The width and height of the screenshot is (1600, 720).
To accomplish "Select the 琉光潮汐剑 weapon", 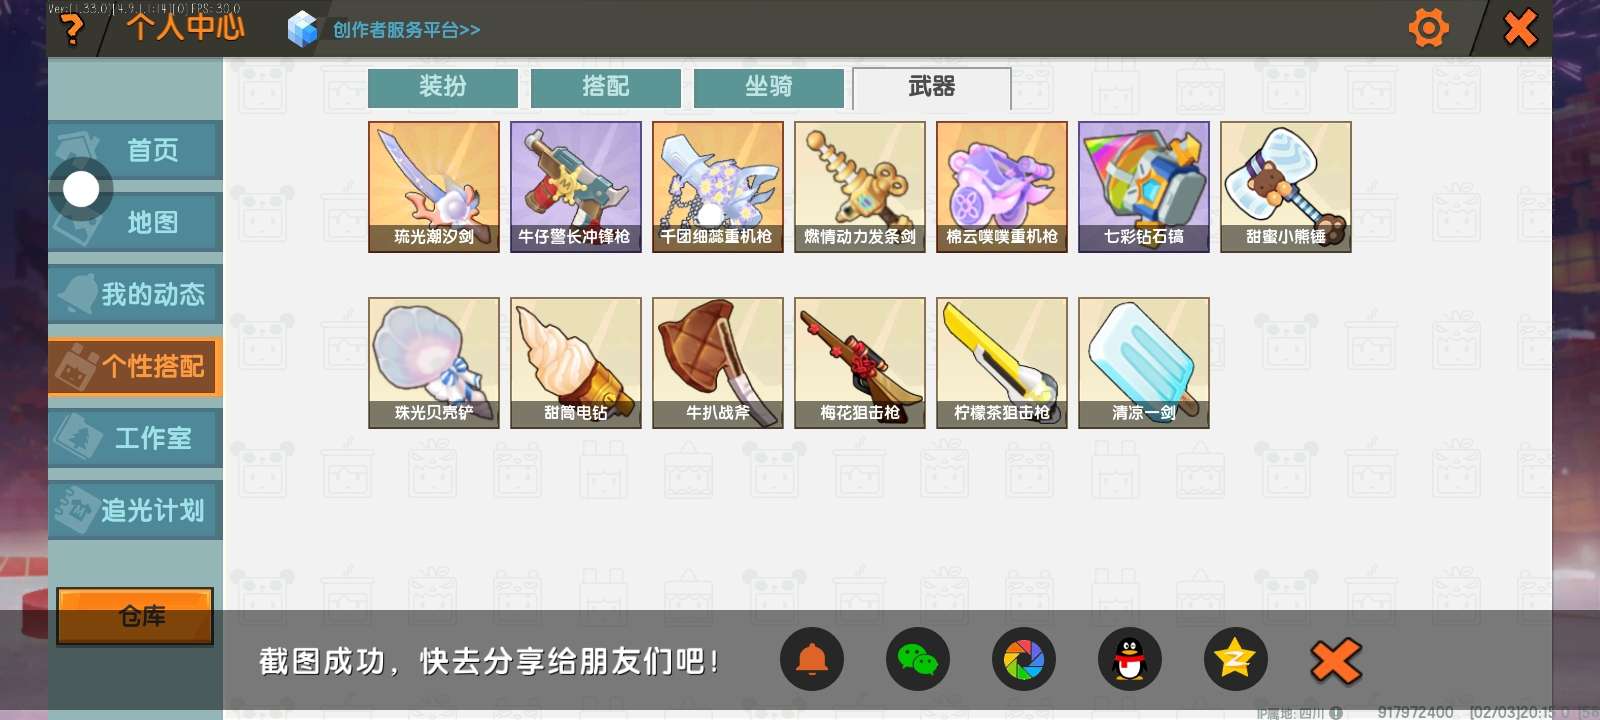I will click(434, 187).
